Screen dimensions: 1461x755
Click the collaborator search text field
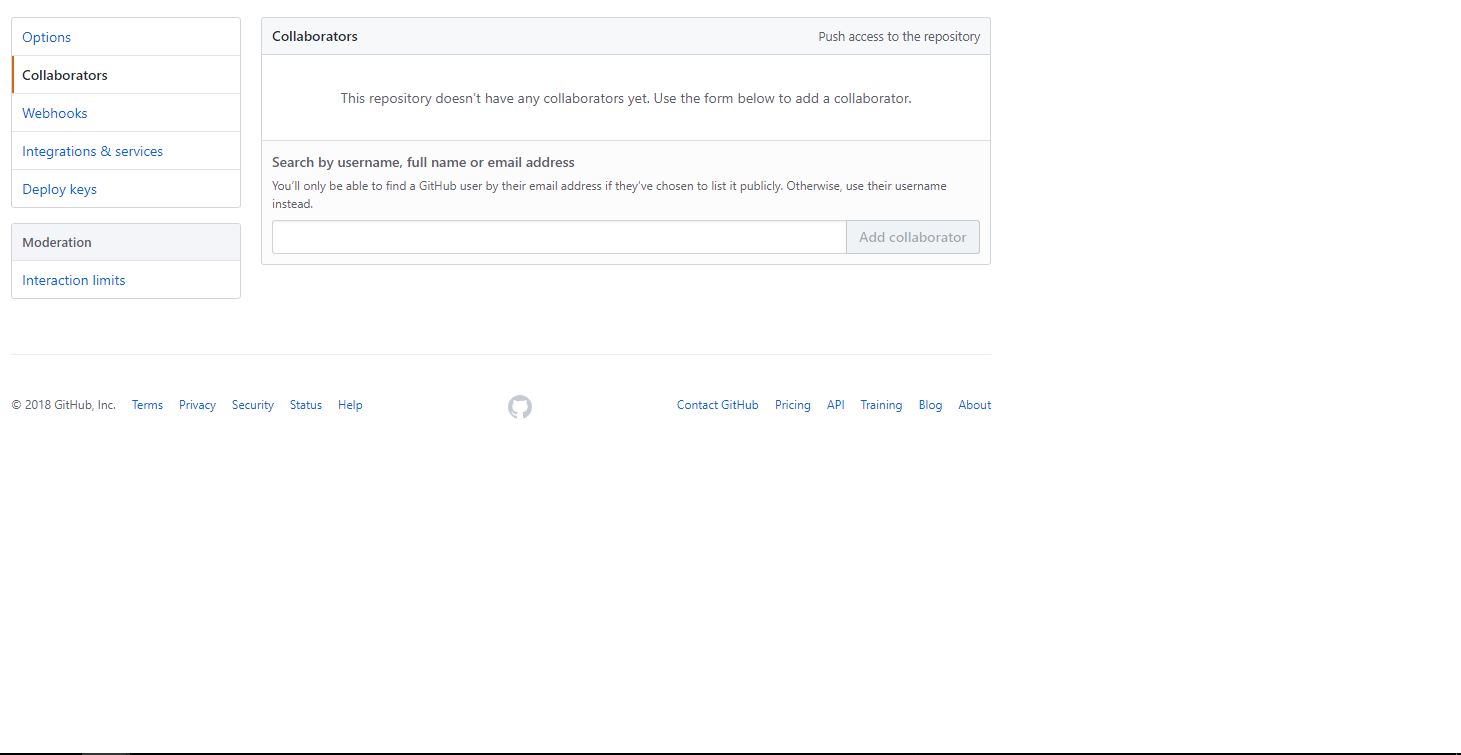pyautogui.click(x=559, y=237)
